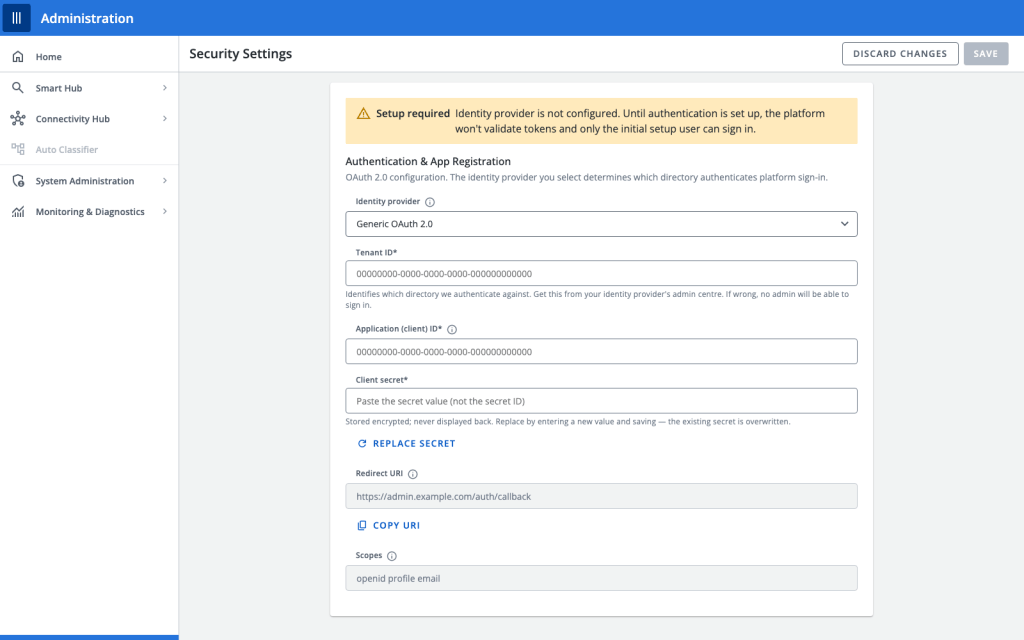Click the Redirect URI read-only field
This screenshot has width=1024, height=640.
tap(601, 496)
